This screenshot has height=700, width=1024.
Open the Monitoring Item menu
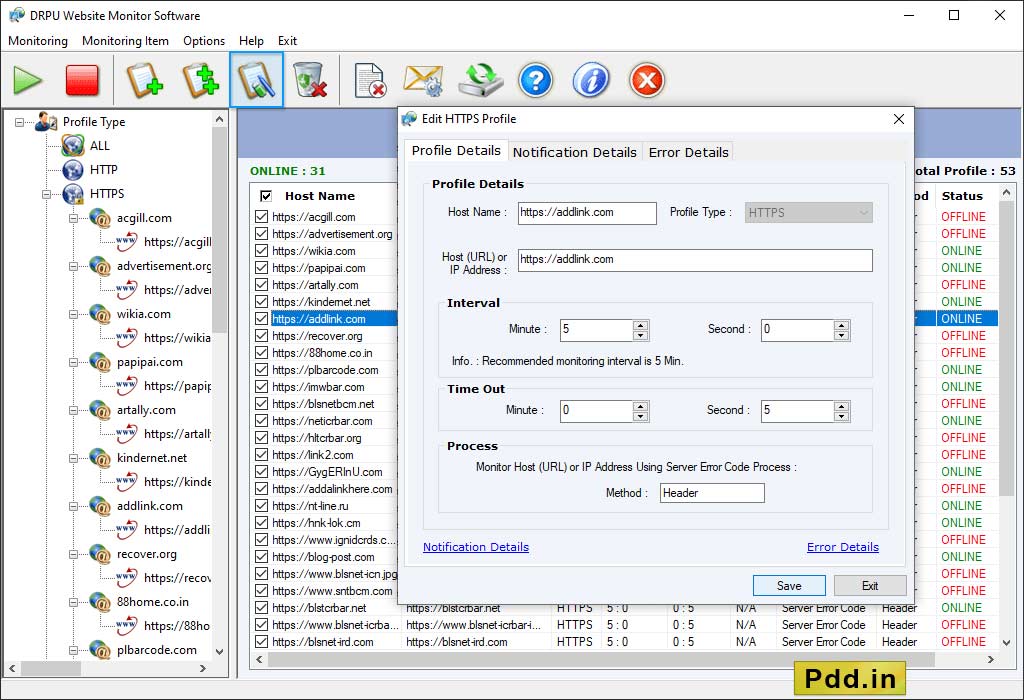125,40
